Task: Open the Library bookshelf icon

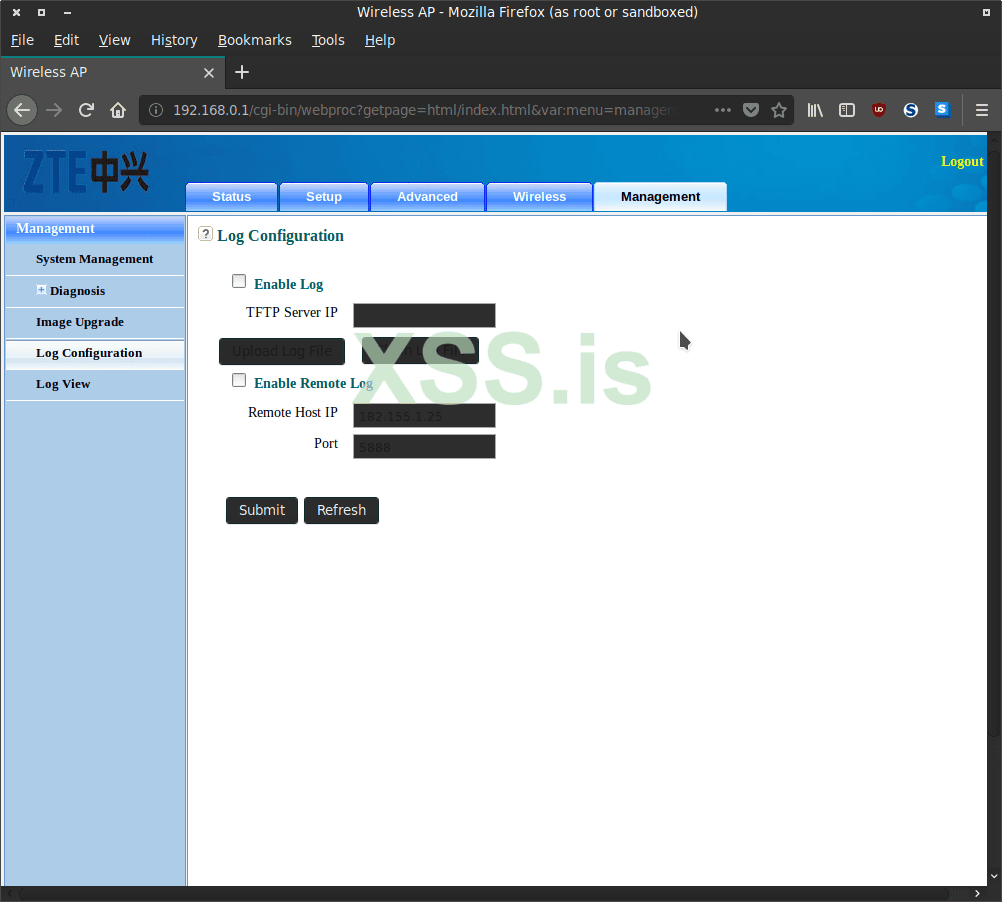Action: point(815,110)
